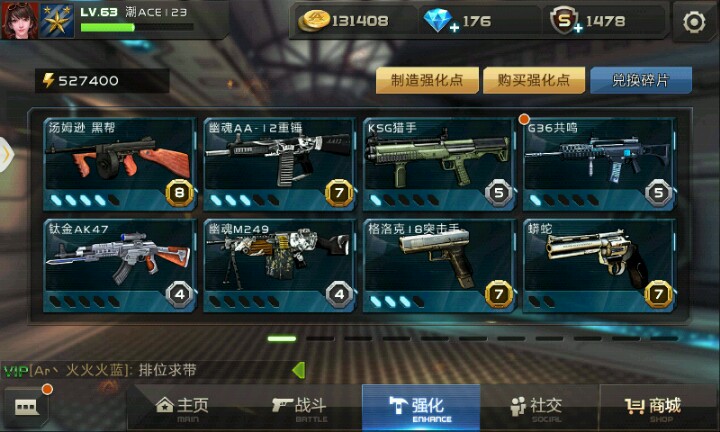Click the 制造强化点 button
This screenshot has height=432, width=720.
[x=427, y=80]
